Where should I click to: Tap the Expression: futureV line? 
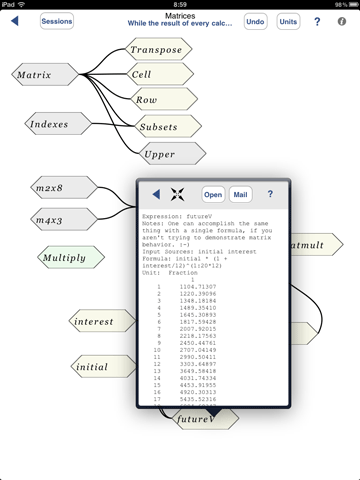tap(177, 216)
